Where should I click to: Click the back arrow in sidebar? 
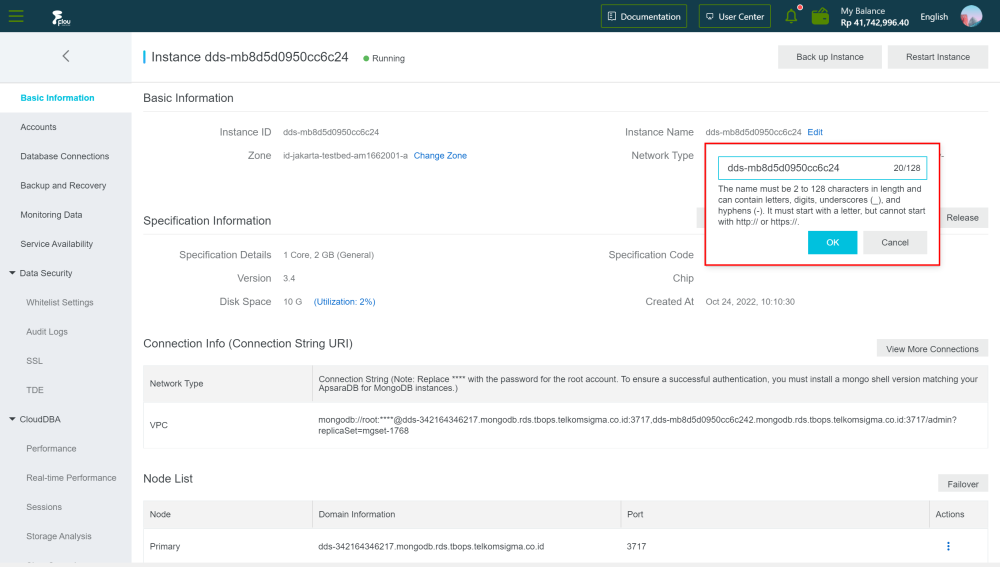66,56
